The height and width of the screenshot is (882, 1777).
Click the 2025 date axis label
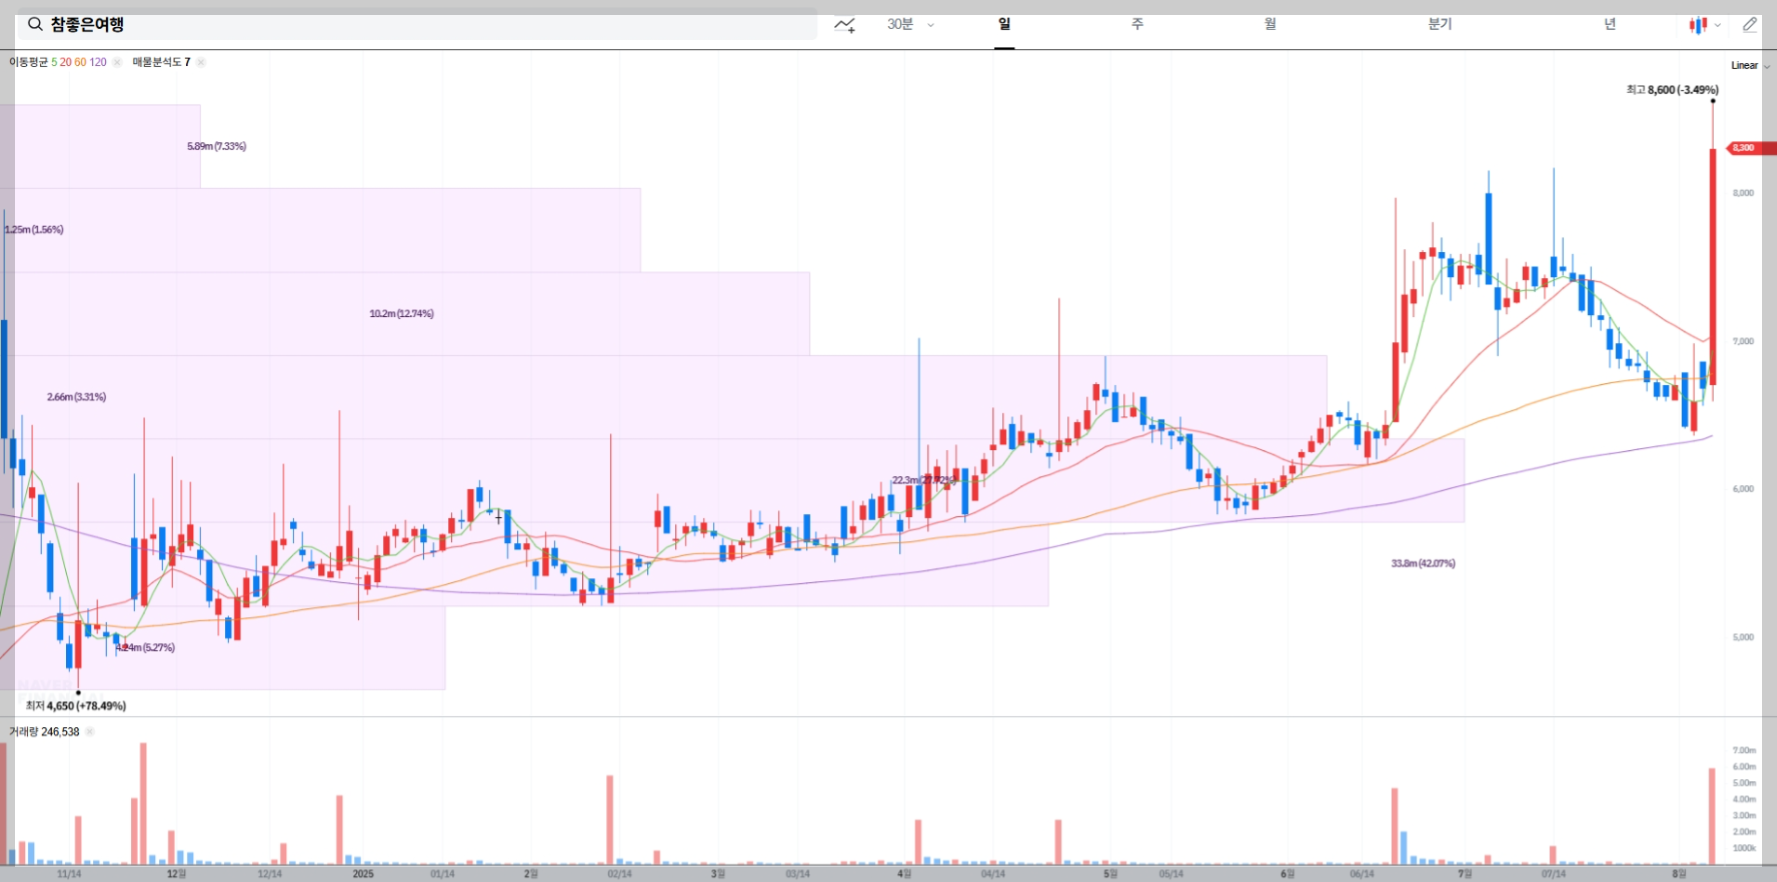[363, 874]
